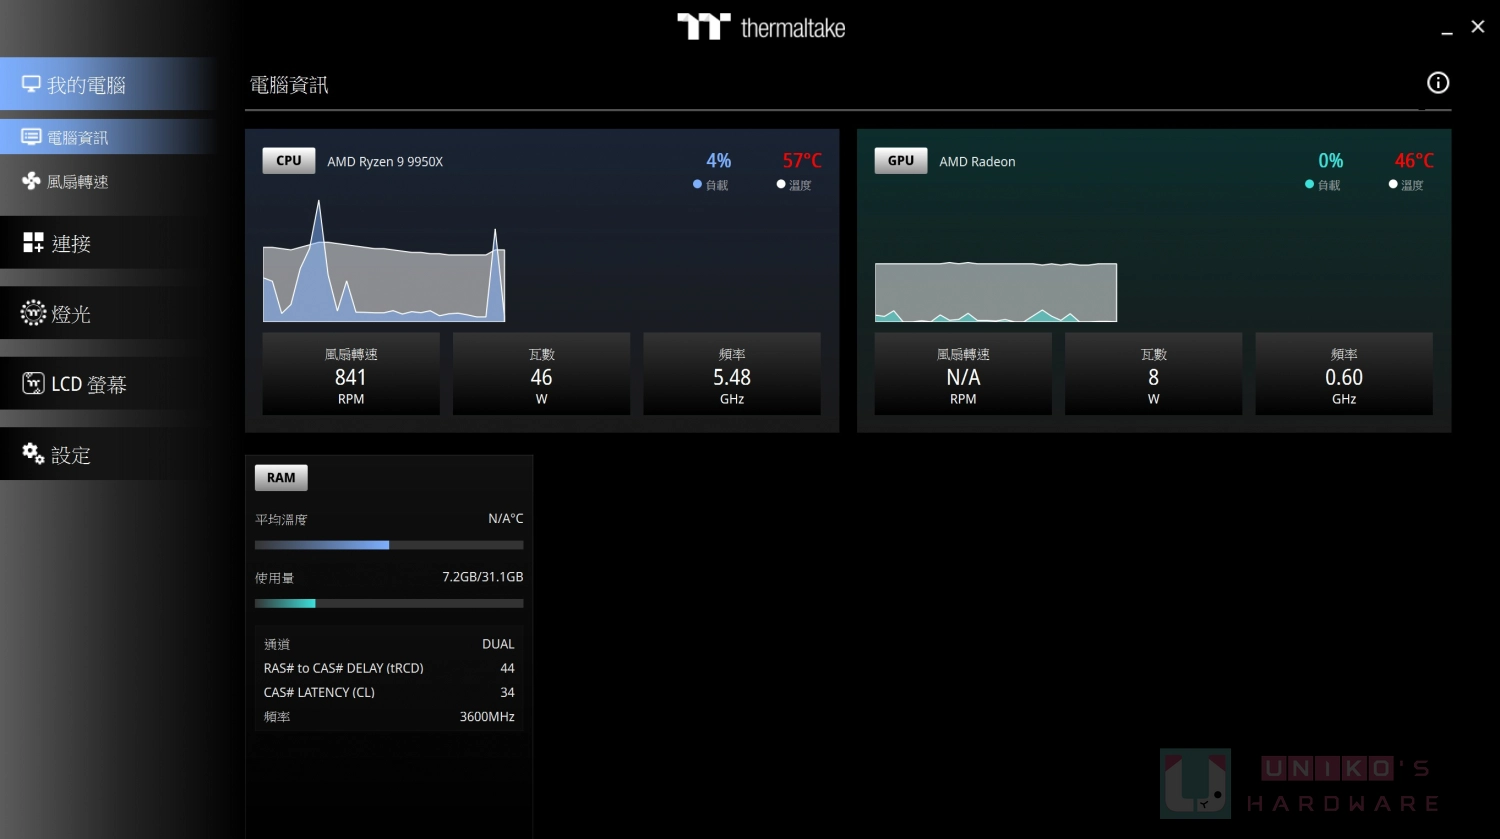Click the GPU label button
The image size is (1500, 839).
[x=900, y=161]
